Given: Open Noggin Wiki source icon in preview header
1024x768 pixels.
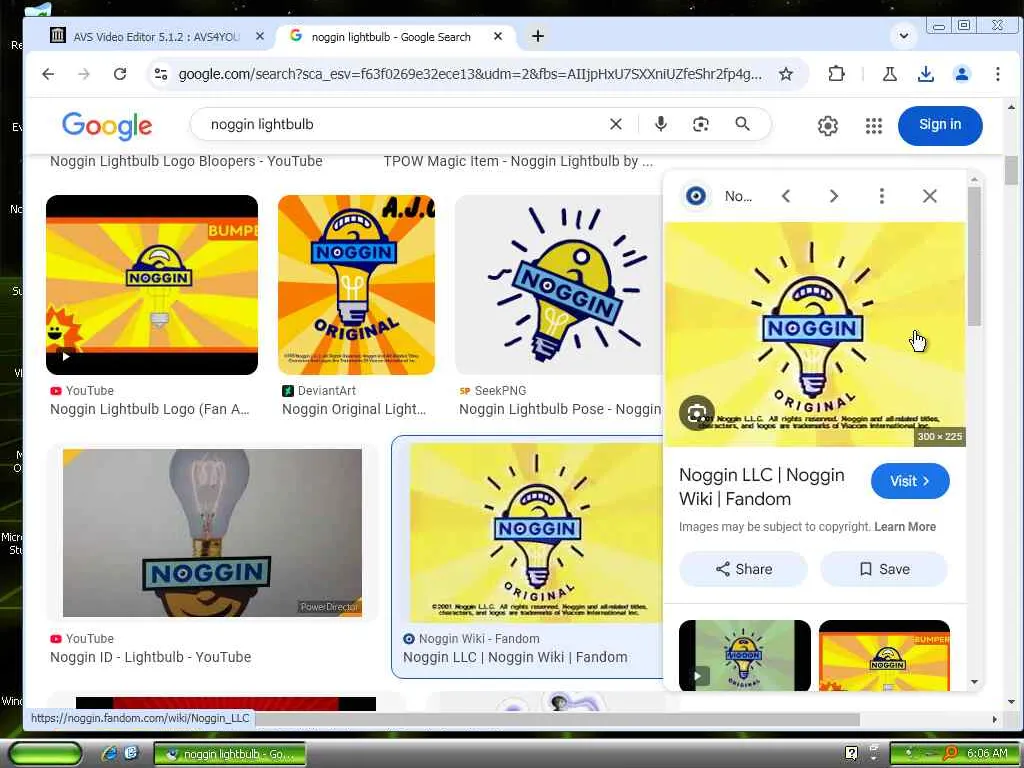Looking at the screenshot, I should point(696,196).
